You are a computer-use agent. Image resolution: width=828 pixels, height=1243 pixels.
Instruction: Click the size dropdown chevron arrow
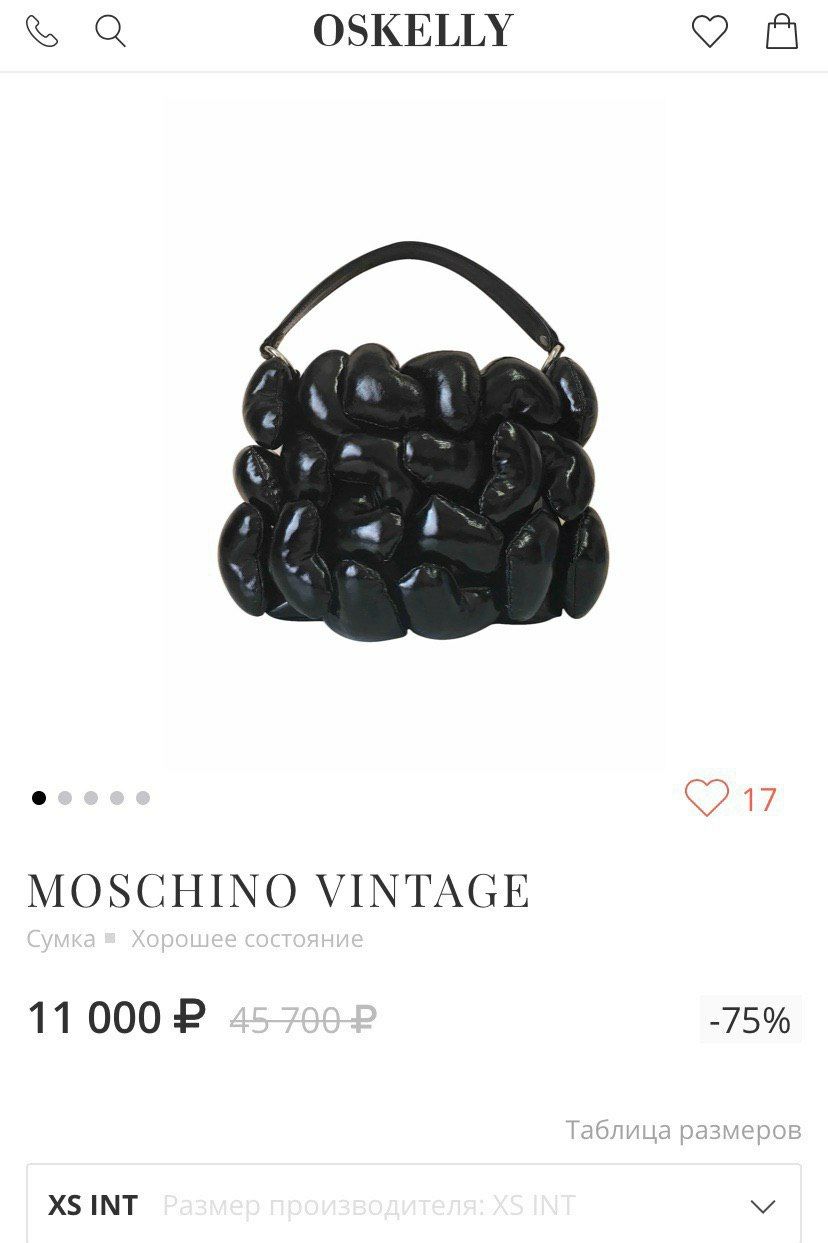[763, 1206]
